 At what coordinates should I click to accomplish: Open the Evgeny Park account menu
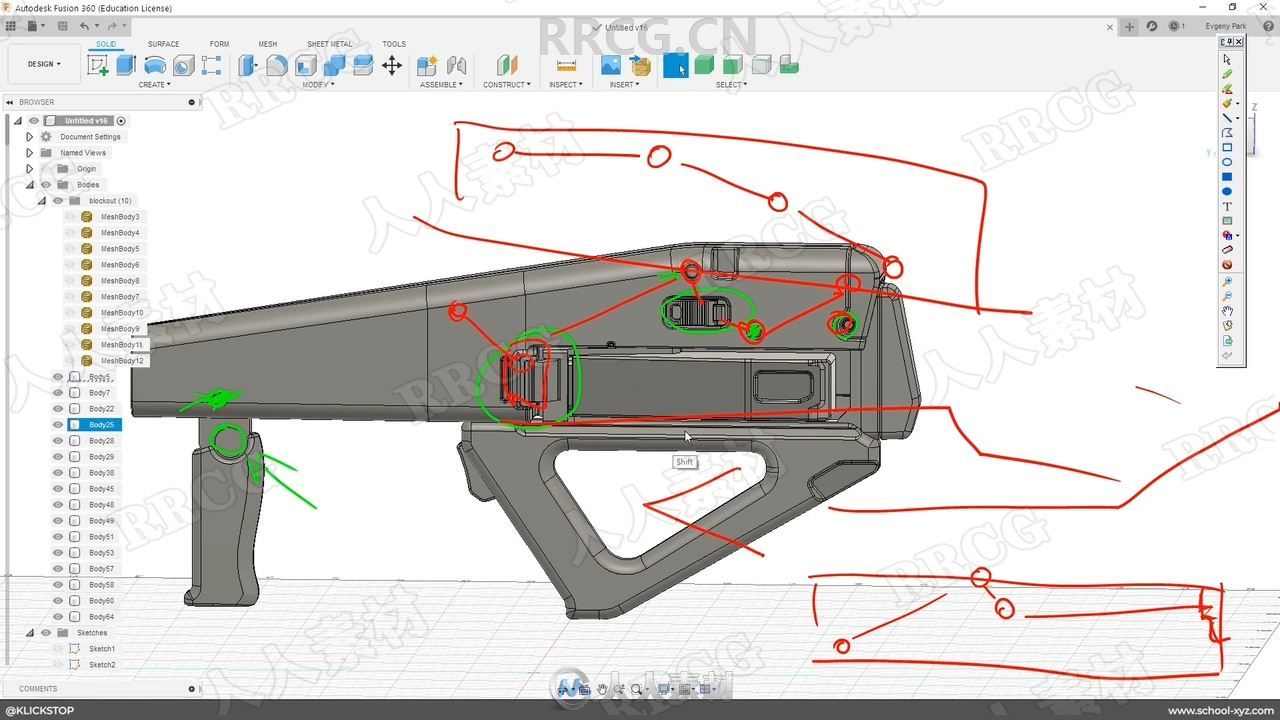[1225, 26]
